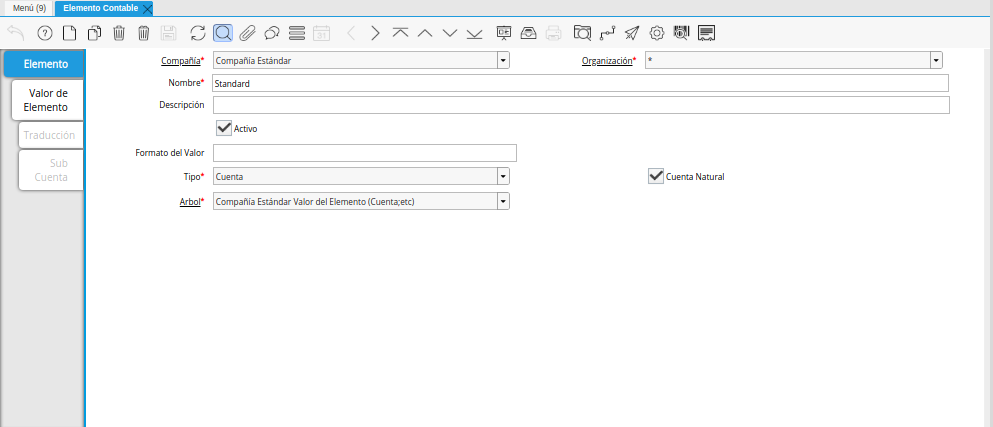Open the Tipo dropdown arrow

tap(503, 177)
